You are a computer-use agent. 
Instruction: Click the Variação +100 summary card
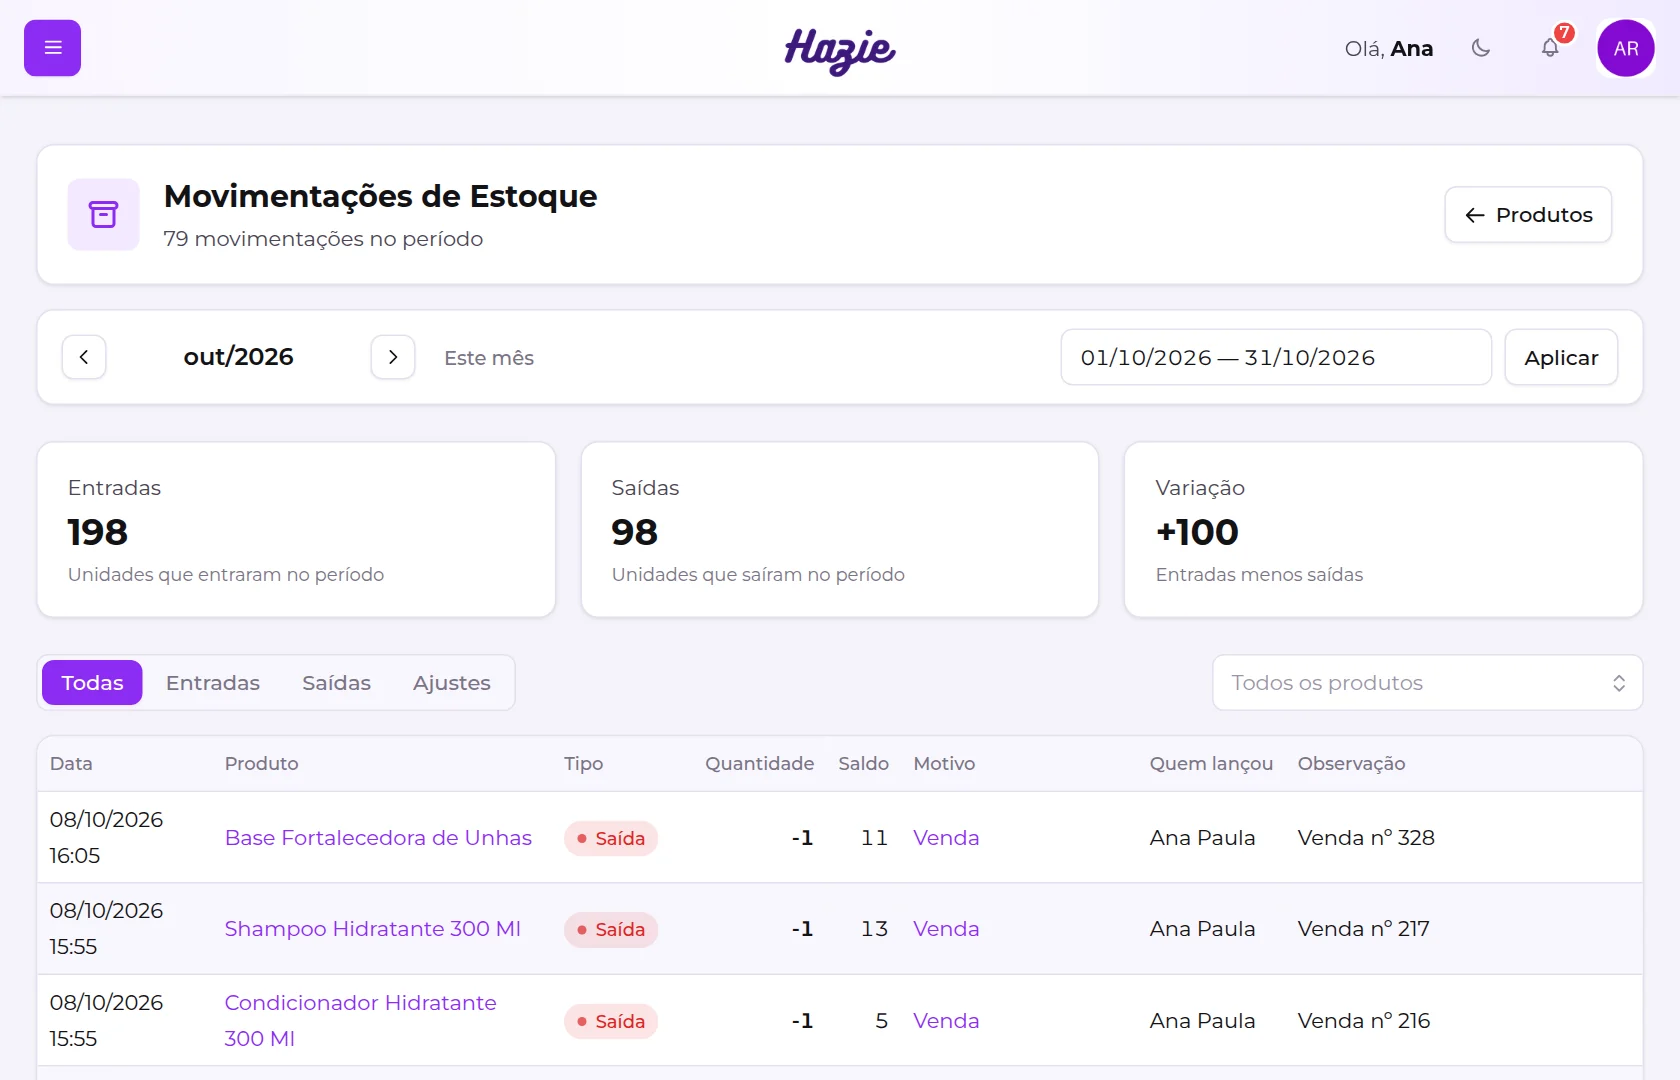pyautogui.click(x=1384, y=530)
